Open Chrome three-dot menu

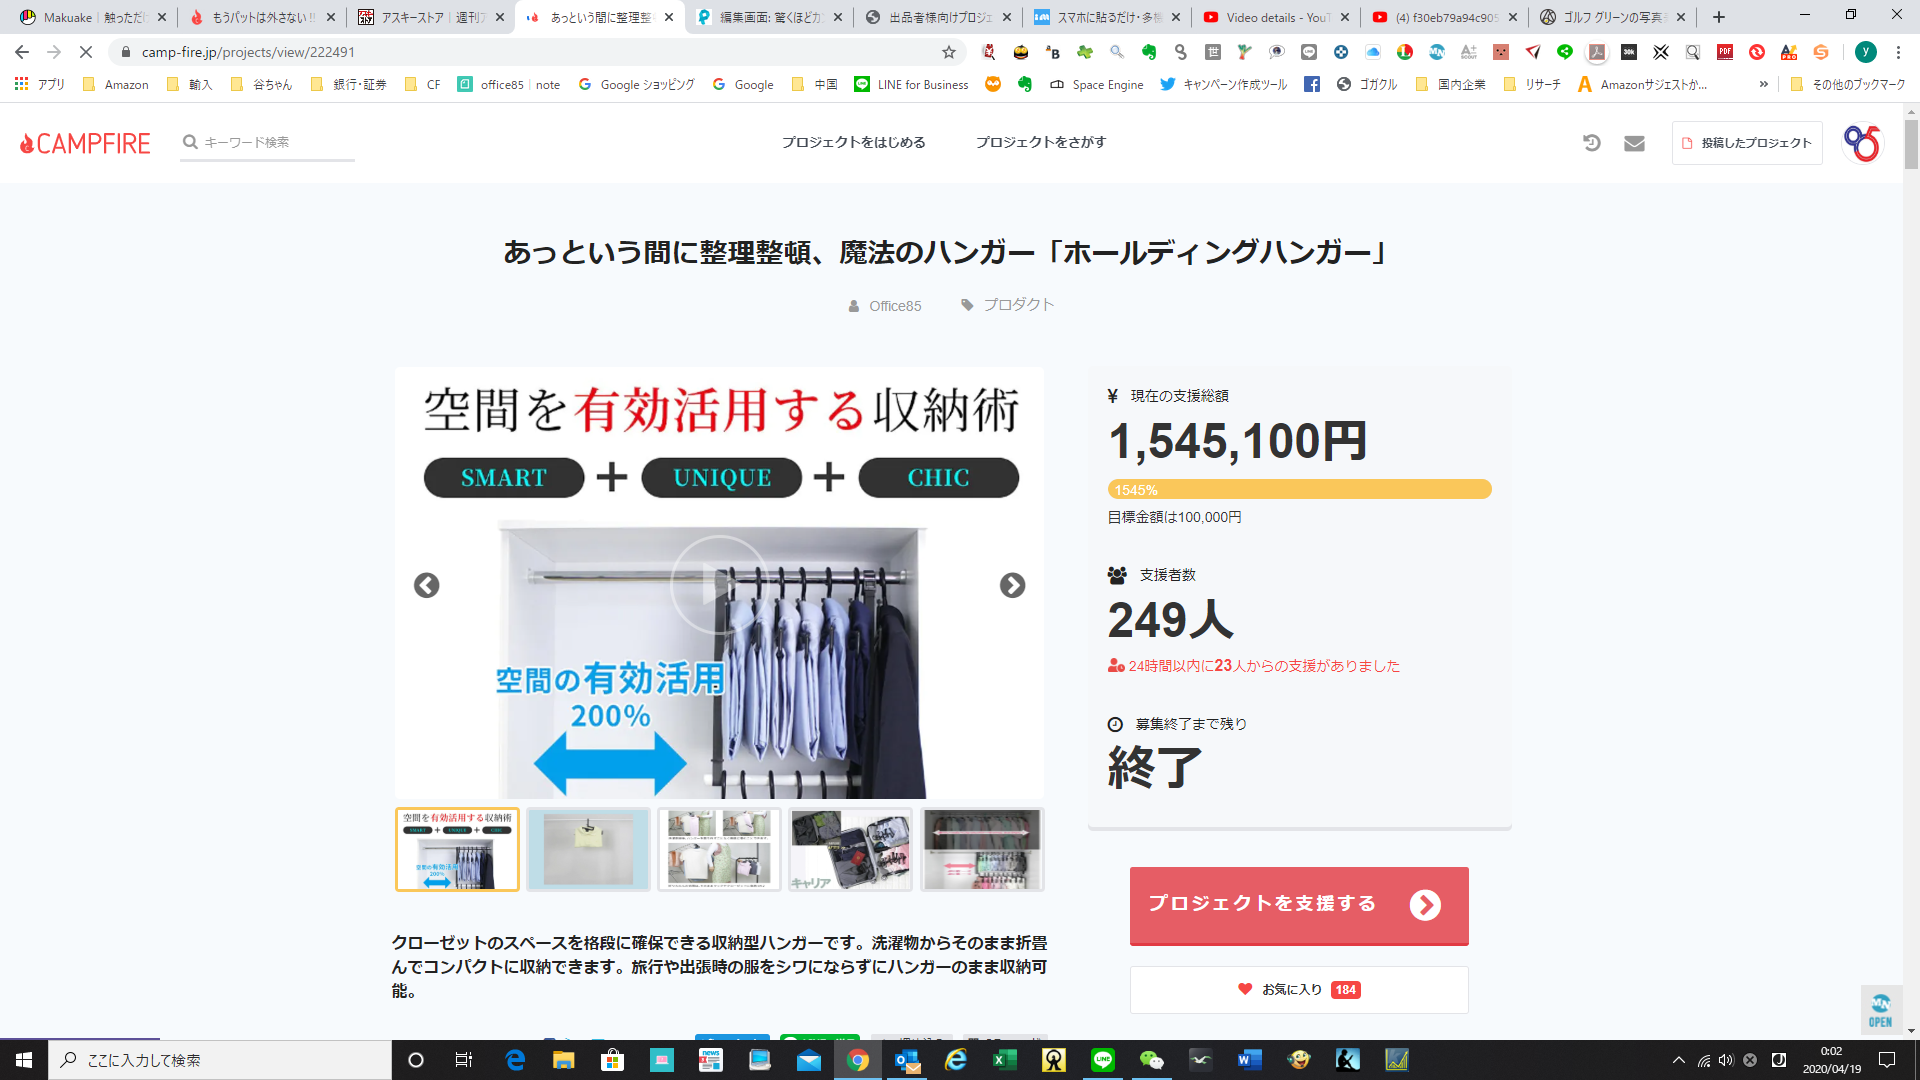coord(1898,52)
